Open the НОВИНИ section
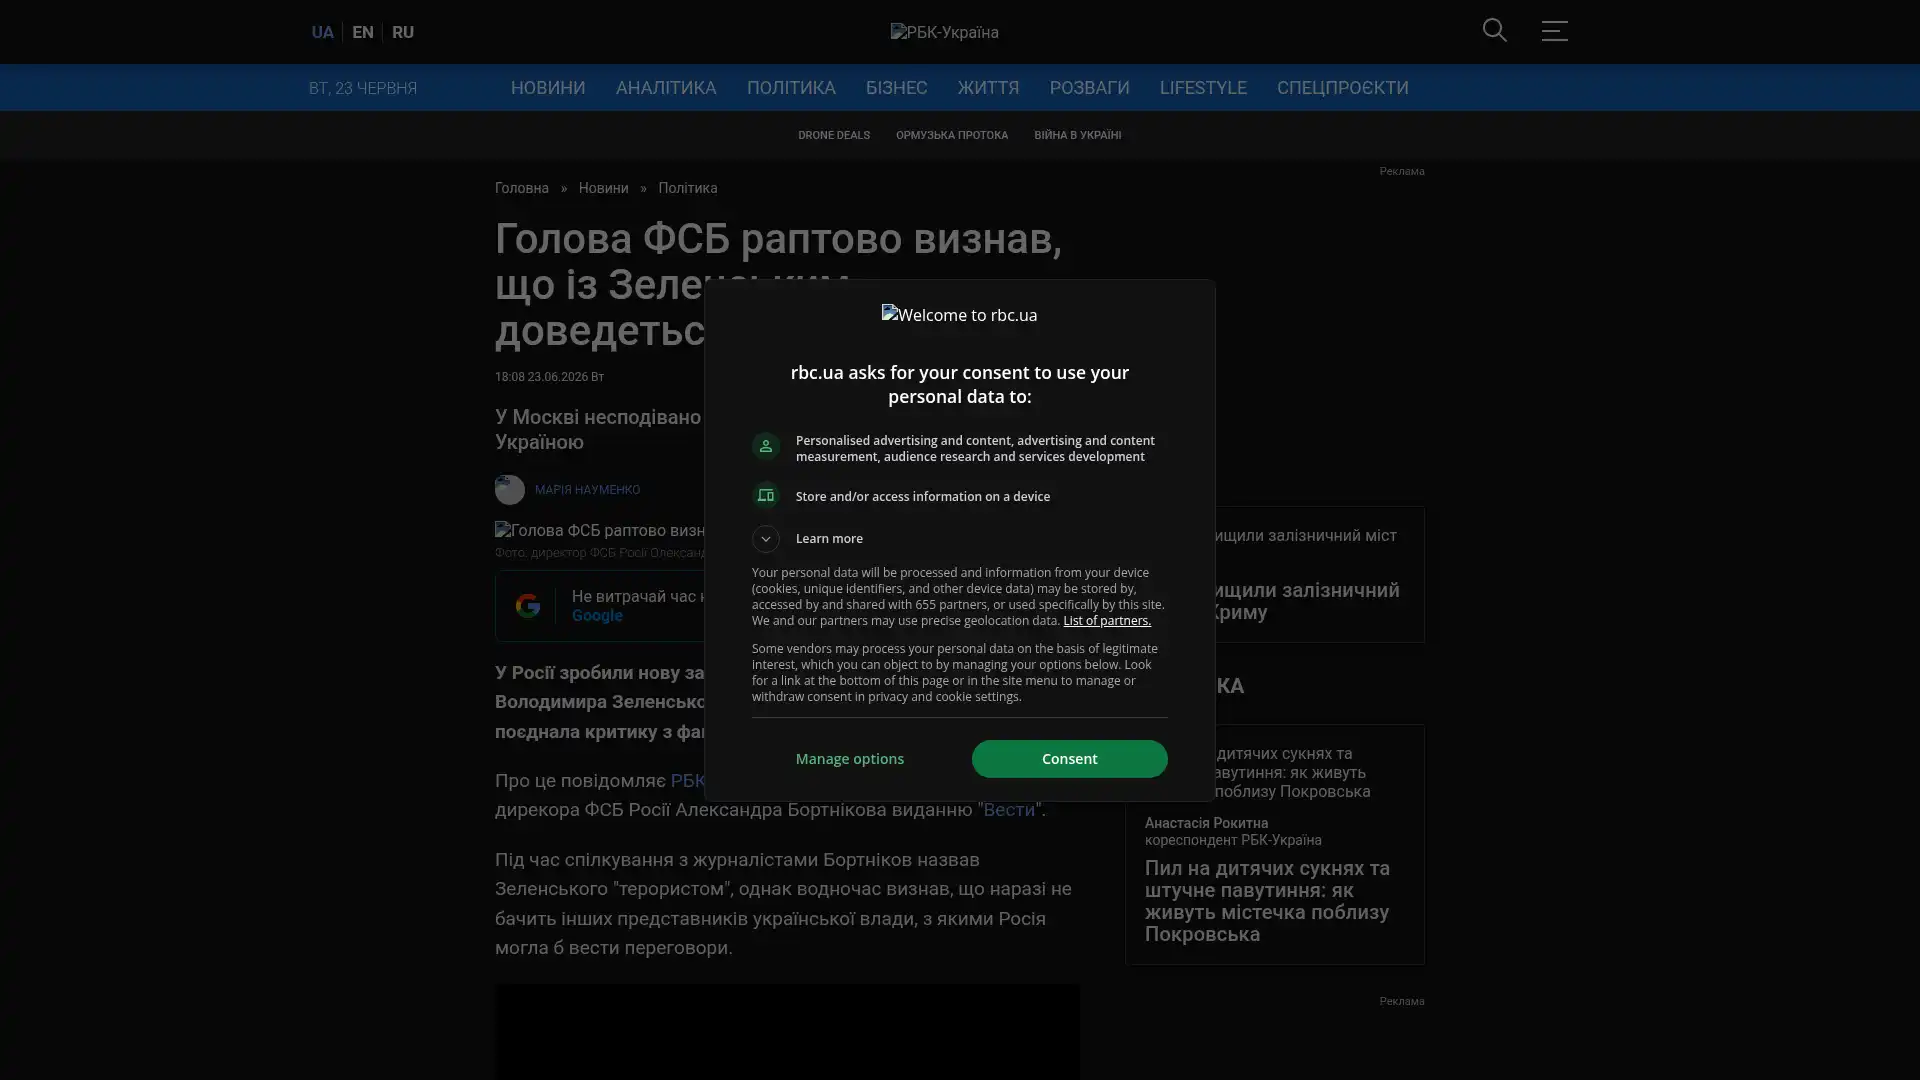Screen dimensions: 1920x1080 548,88
